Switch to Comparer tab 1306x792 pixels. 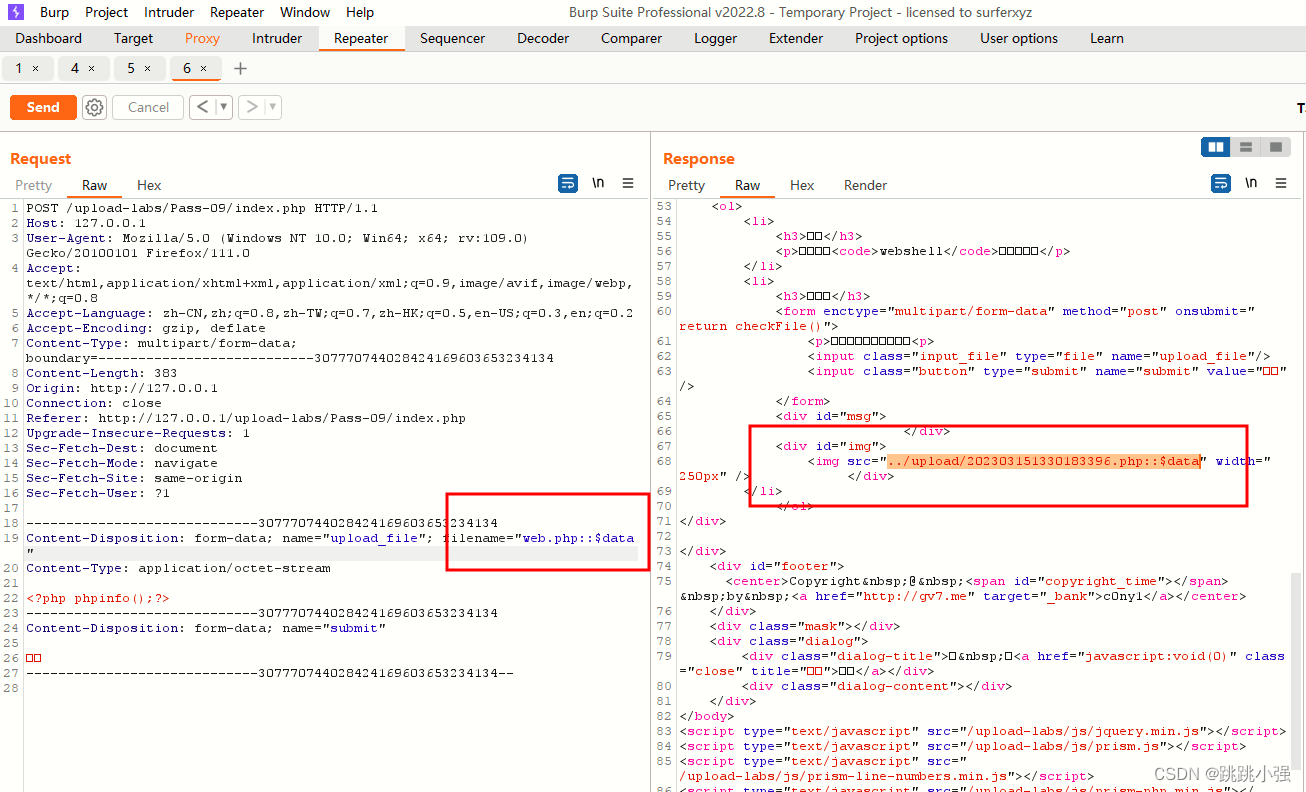click(631, 38)
